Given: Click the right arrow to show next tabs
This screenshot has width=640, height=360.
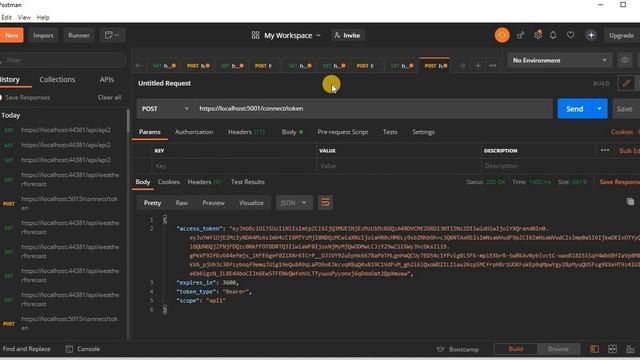Looking at the screenshot, I should 462,65.
